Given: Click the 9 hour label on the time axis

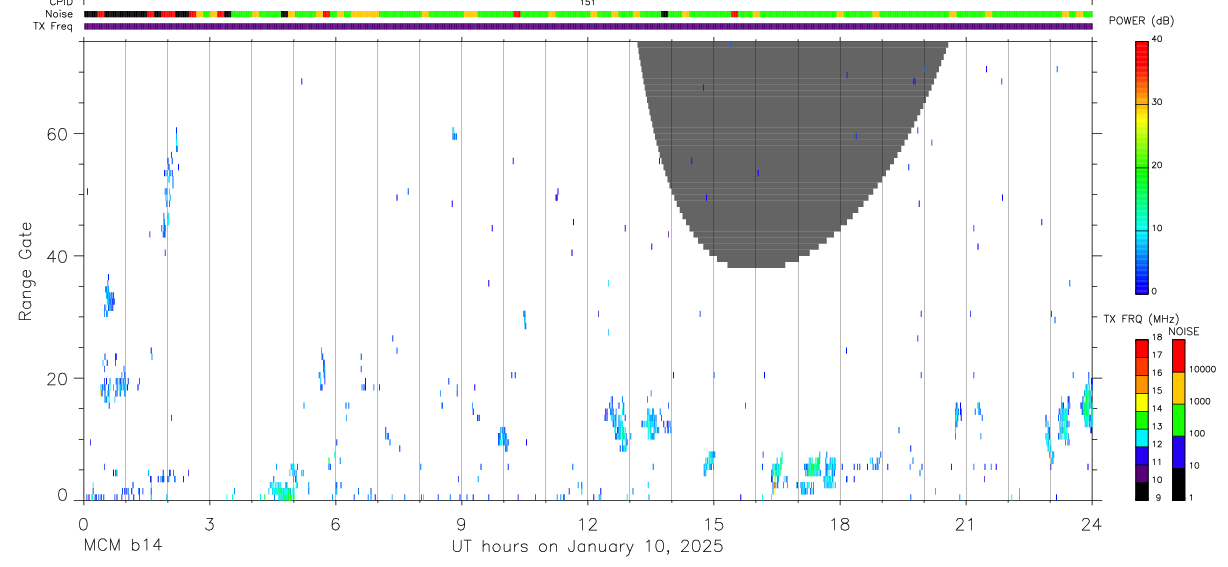Looking at the screenshot, I should 461,522.
